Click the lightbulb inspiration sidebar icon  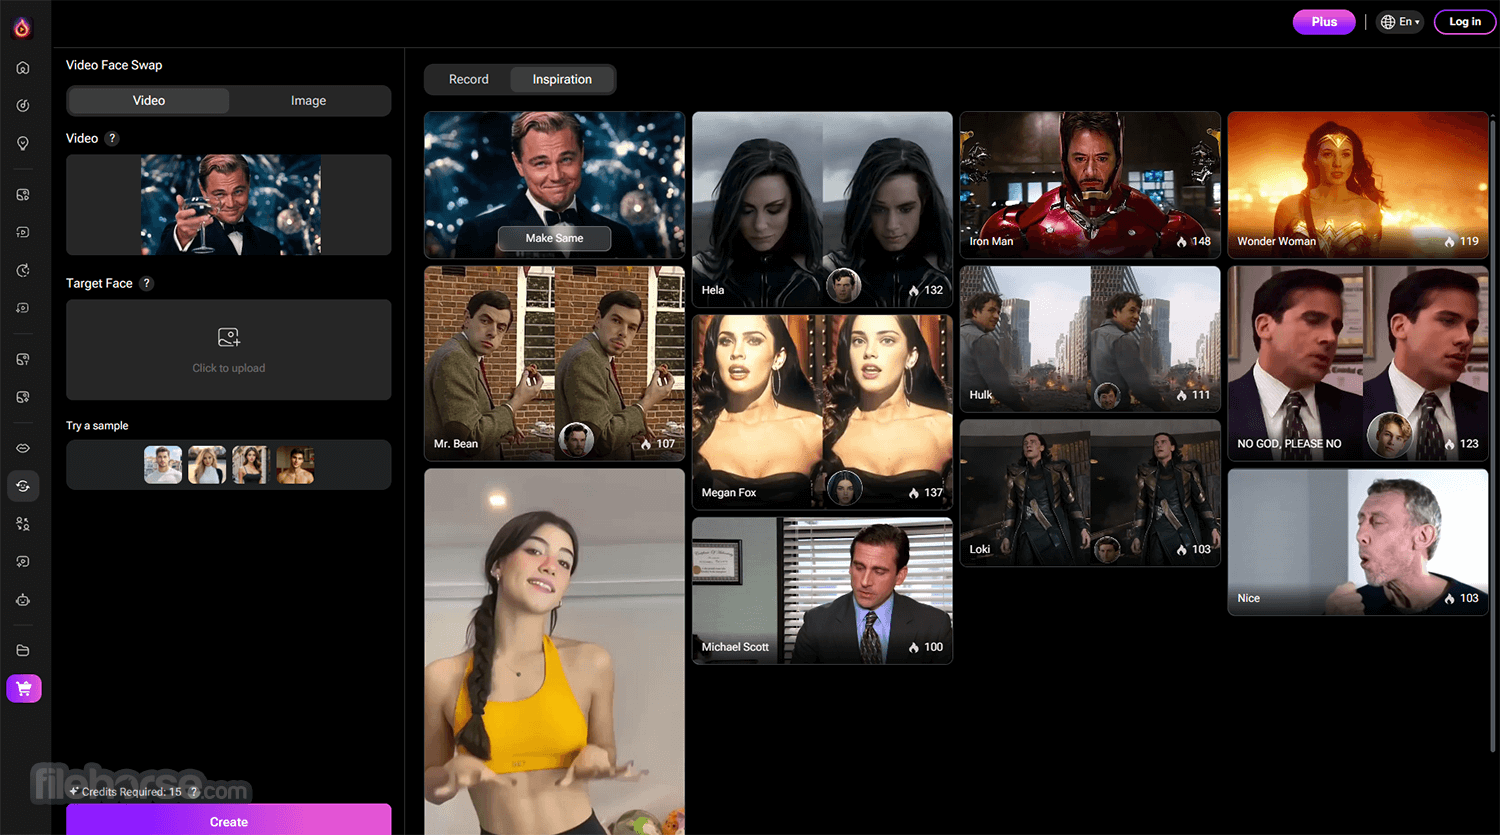23,144
